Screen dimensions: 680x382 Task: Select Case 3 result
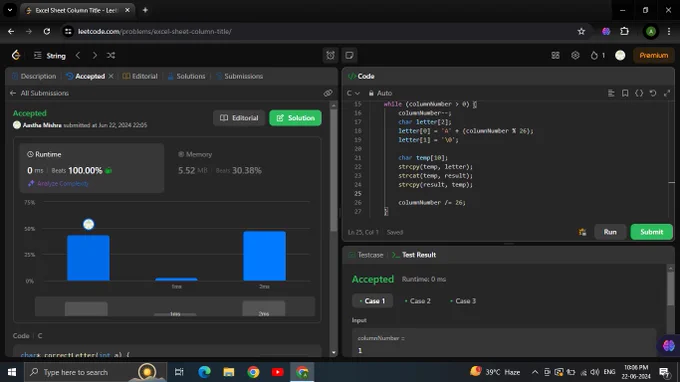[x=463, y=301]
